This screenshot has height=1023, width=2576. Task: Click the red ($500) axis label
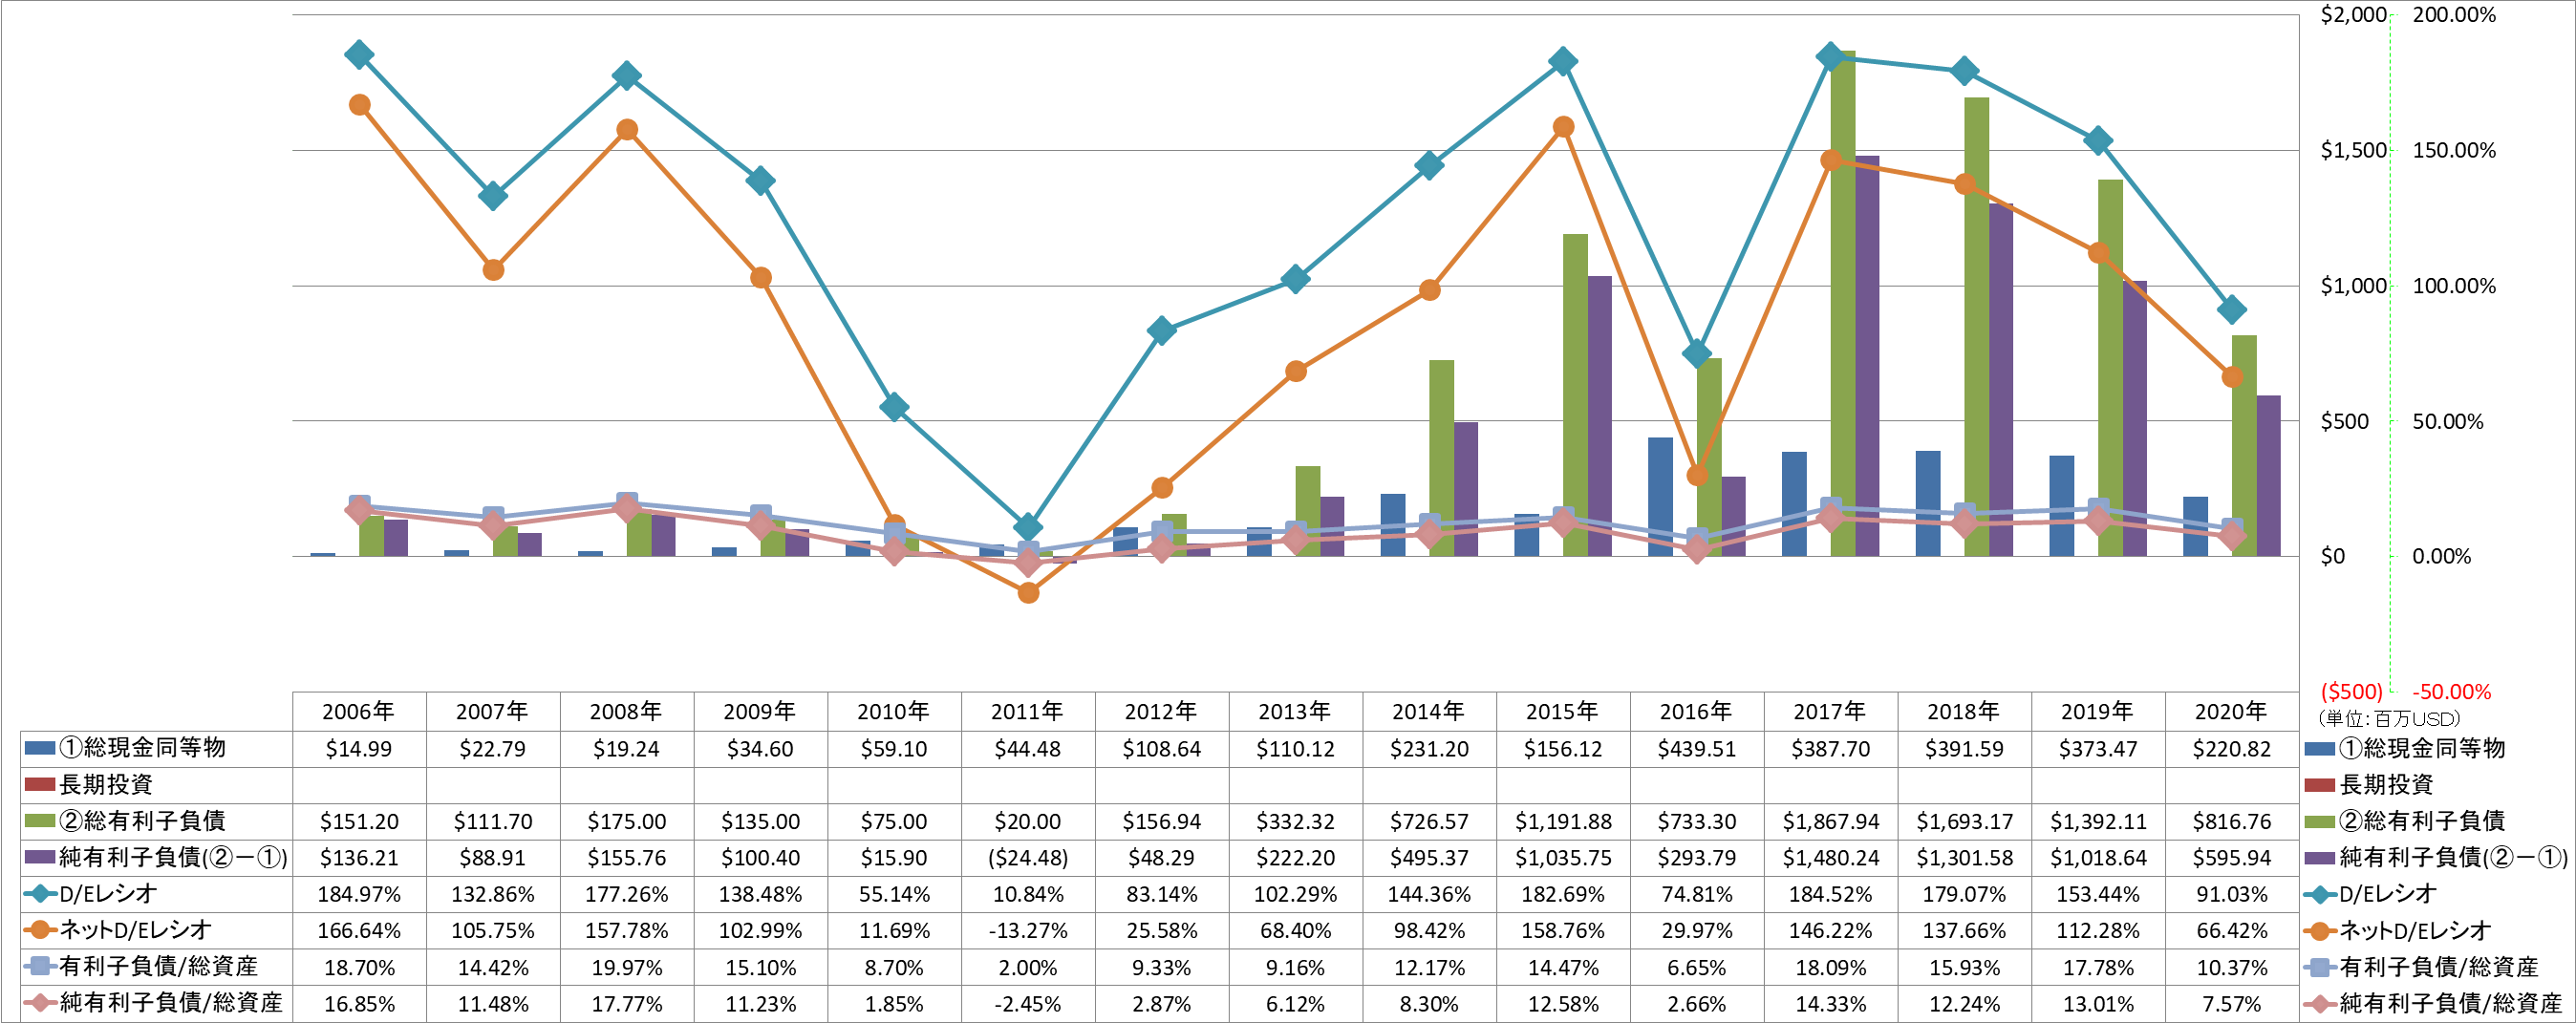[2351, 692]
